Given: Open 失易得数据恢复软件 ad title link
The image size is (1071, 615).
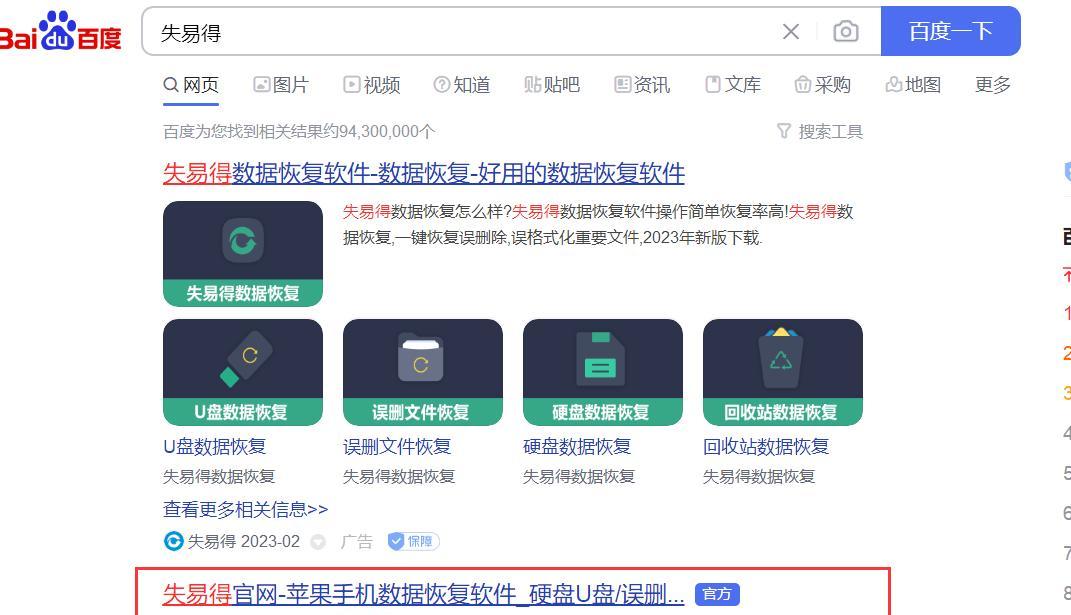Looking at the screenshot, I should (x=423, y=174).
